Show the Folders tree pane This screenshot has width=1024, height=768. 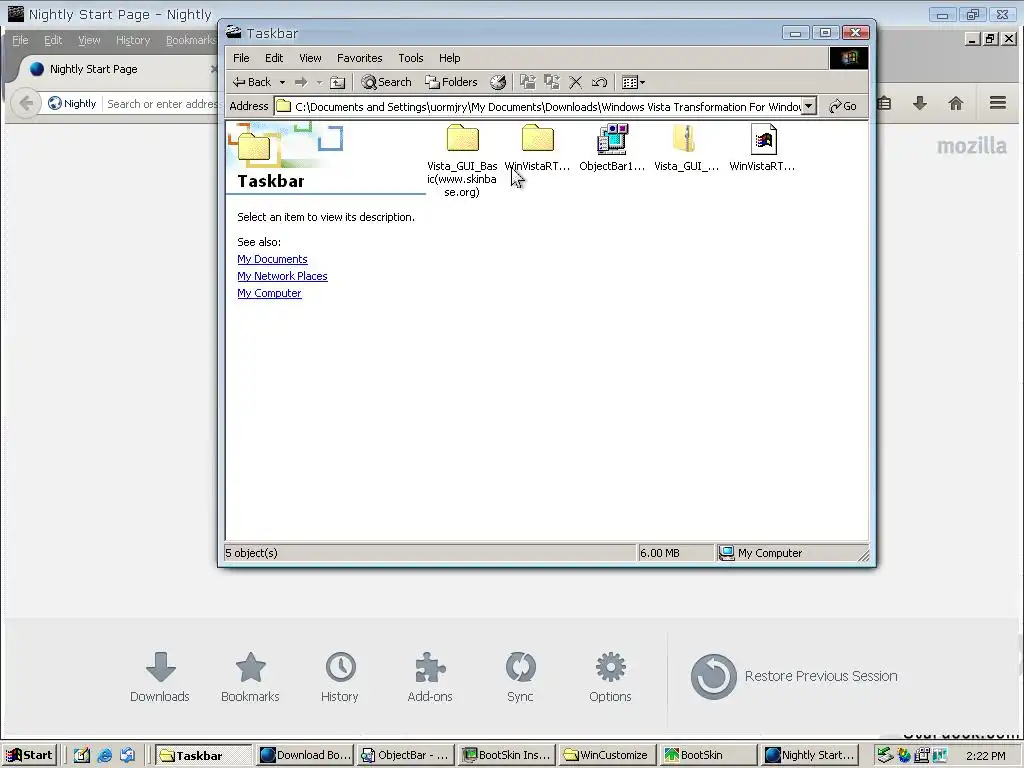point(451,82)
